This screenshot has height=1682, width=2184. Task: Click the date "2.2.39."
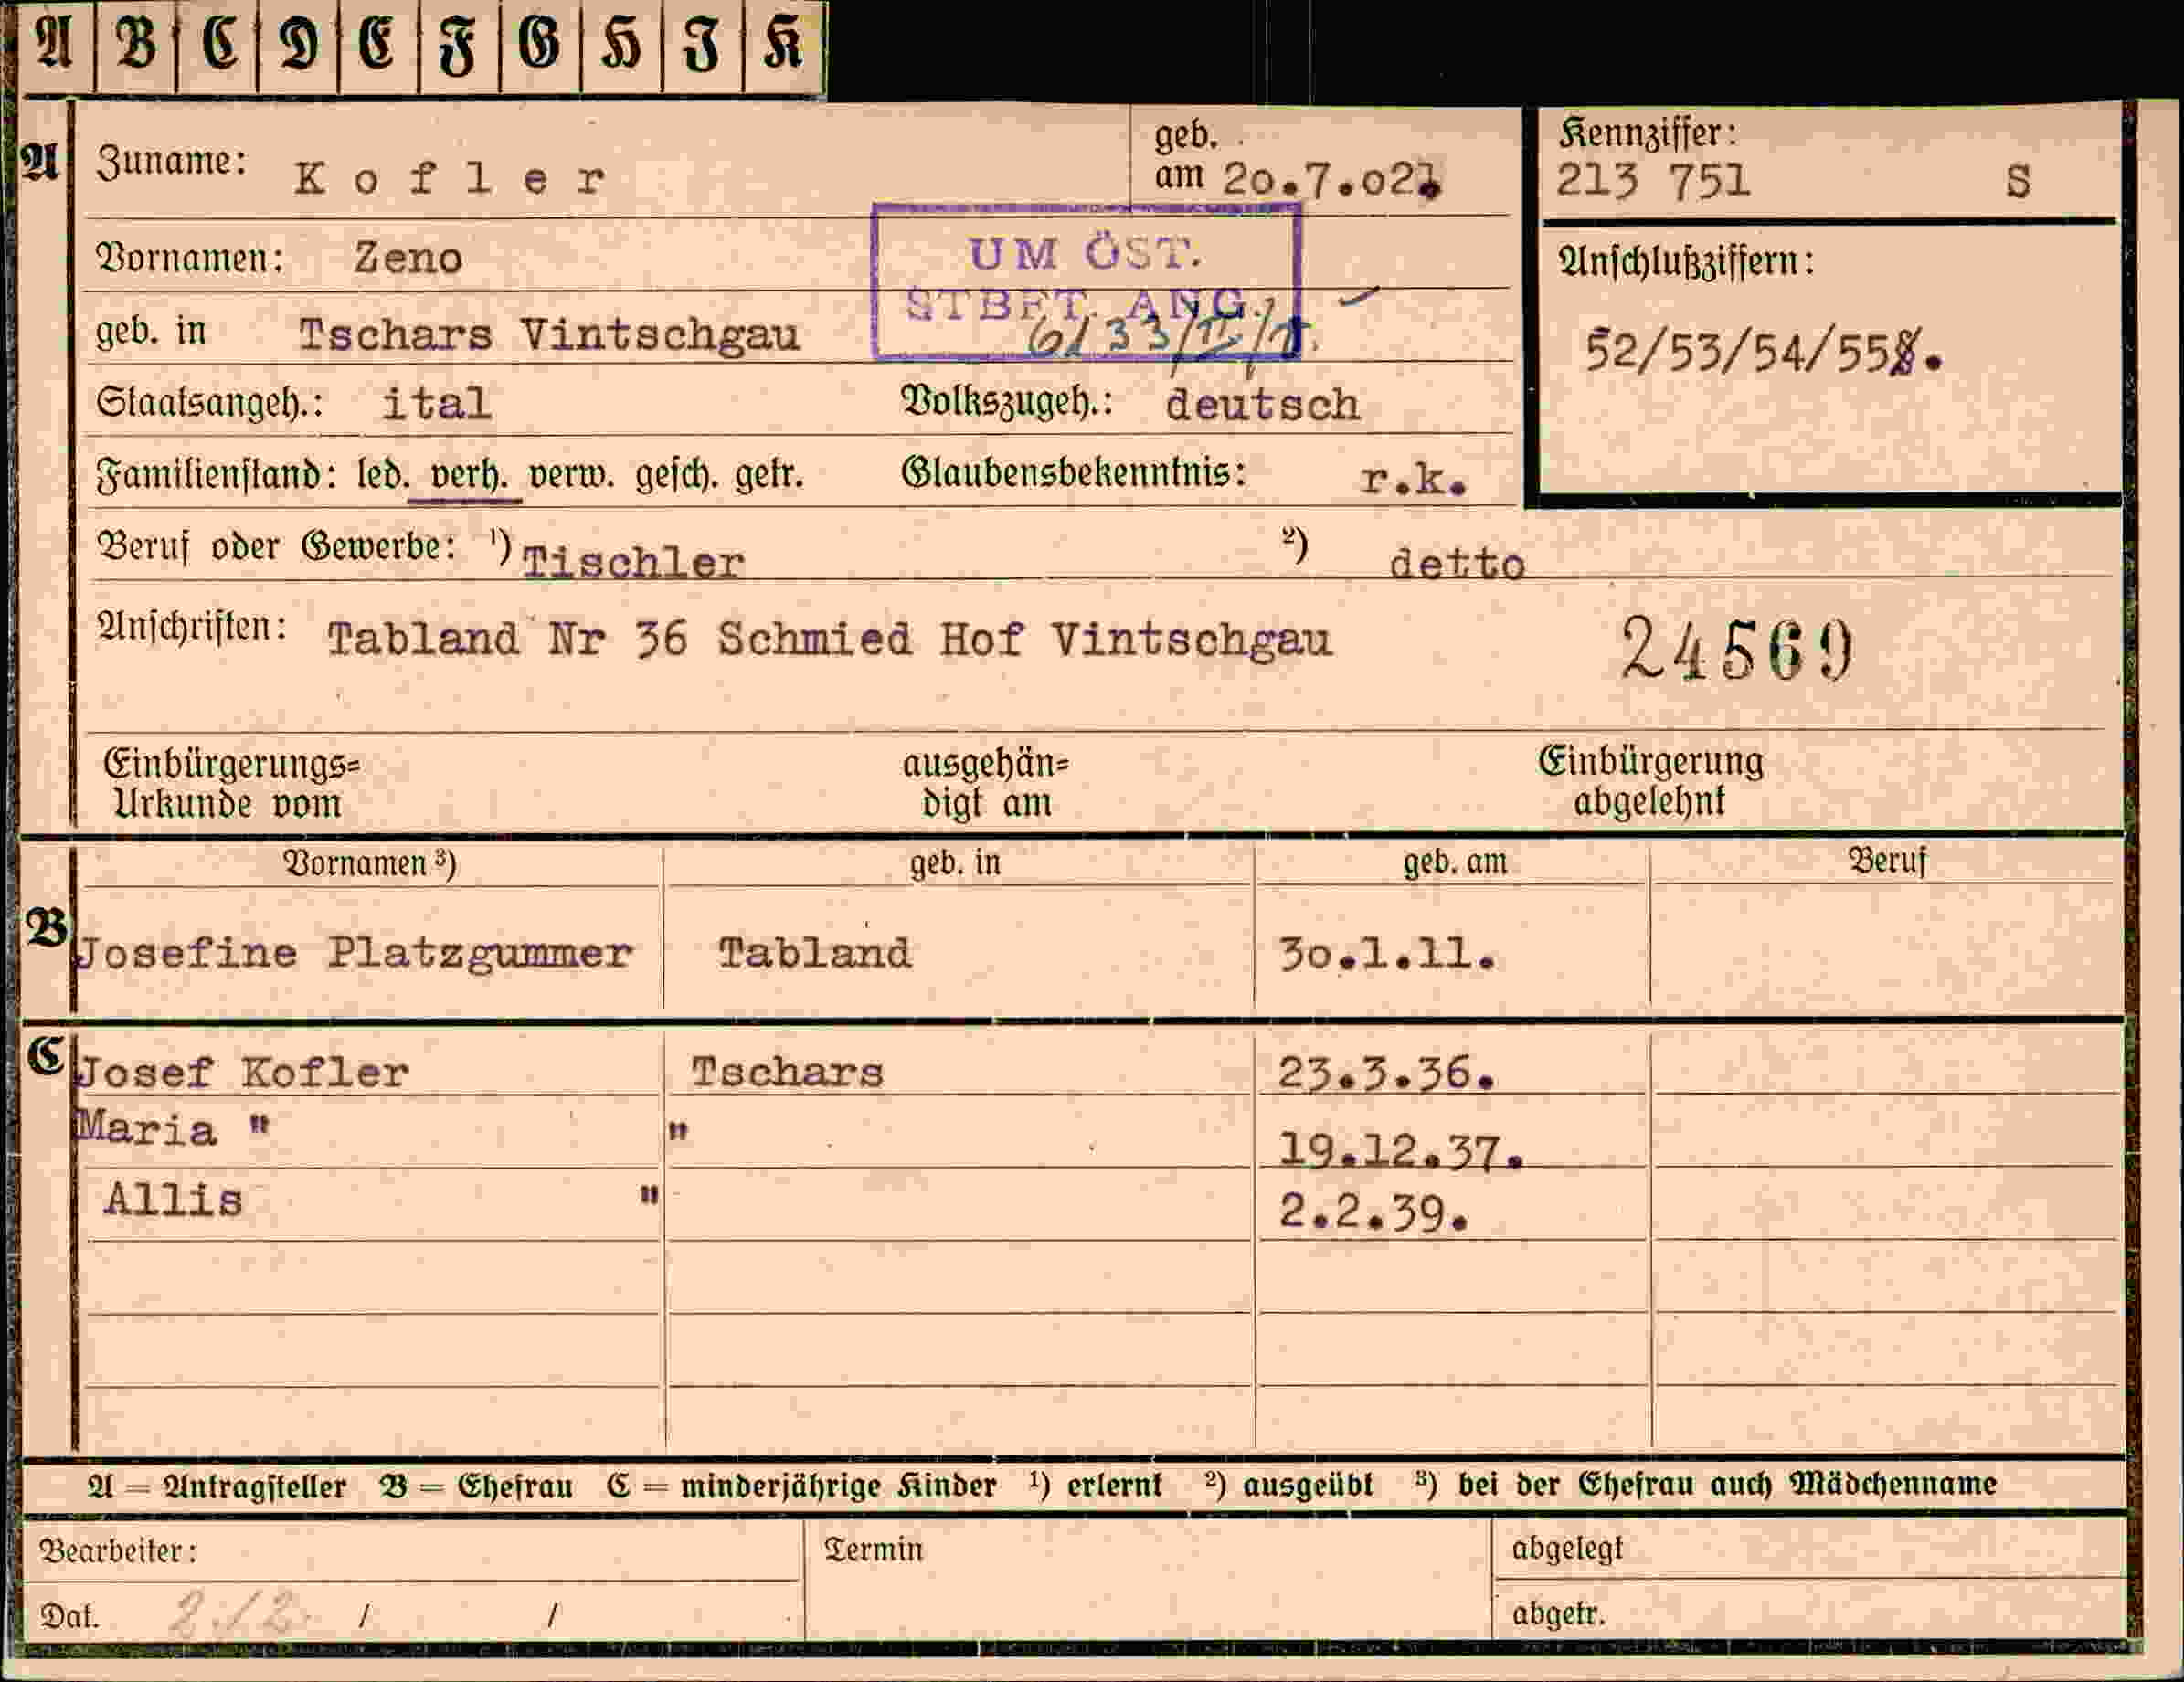[1373, 1213]
